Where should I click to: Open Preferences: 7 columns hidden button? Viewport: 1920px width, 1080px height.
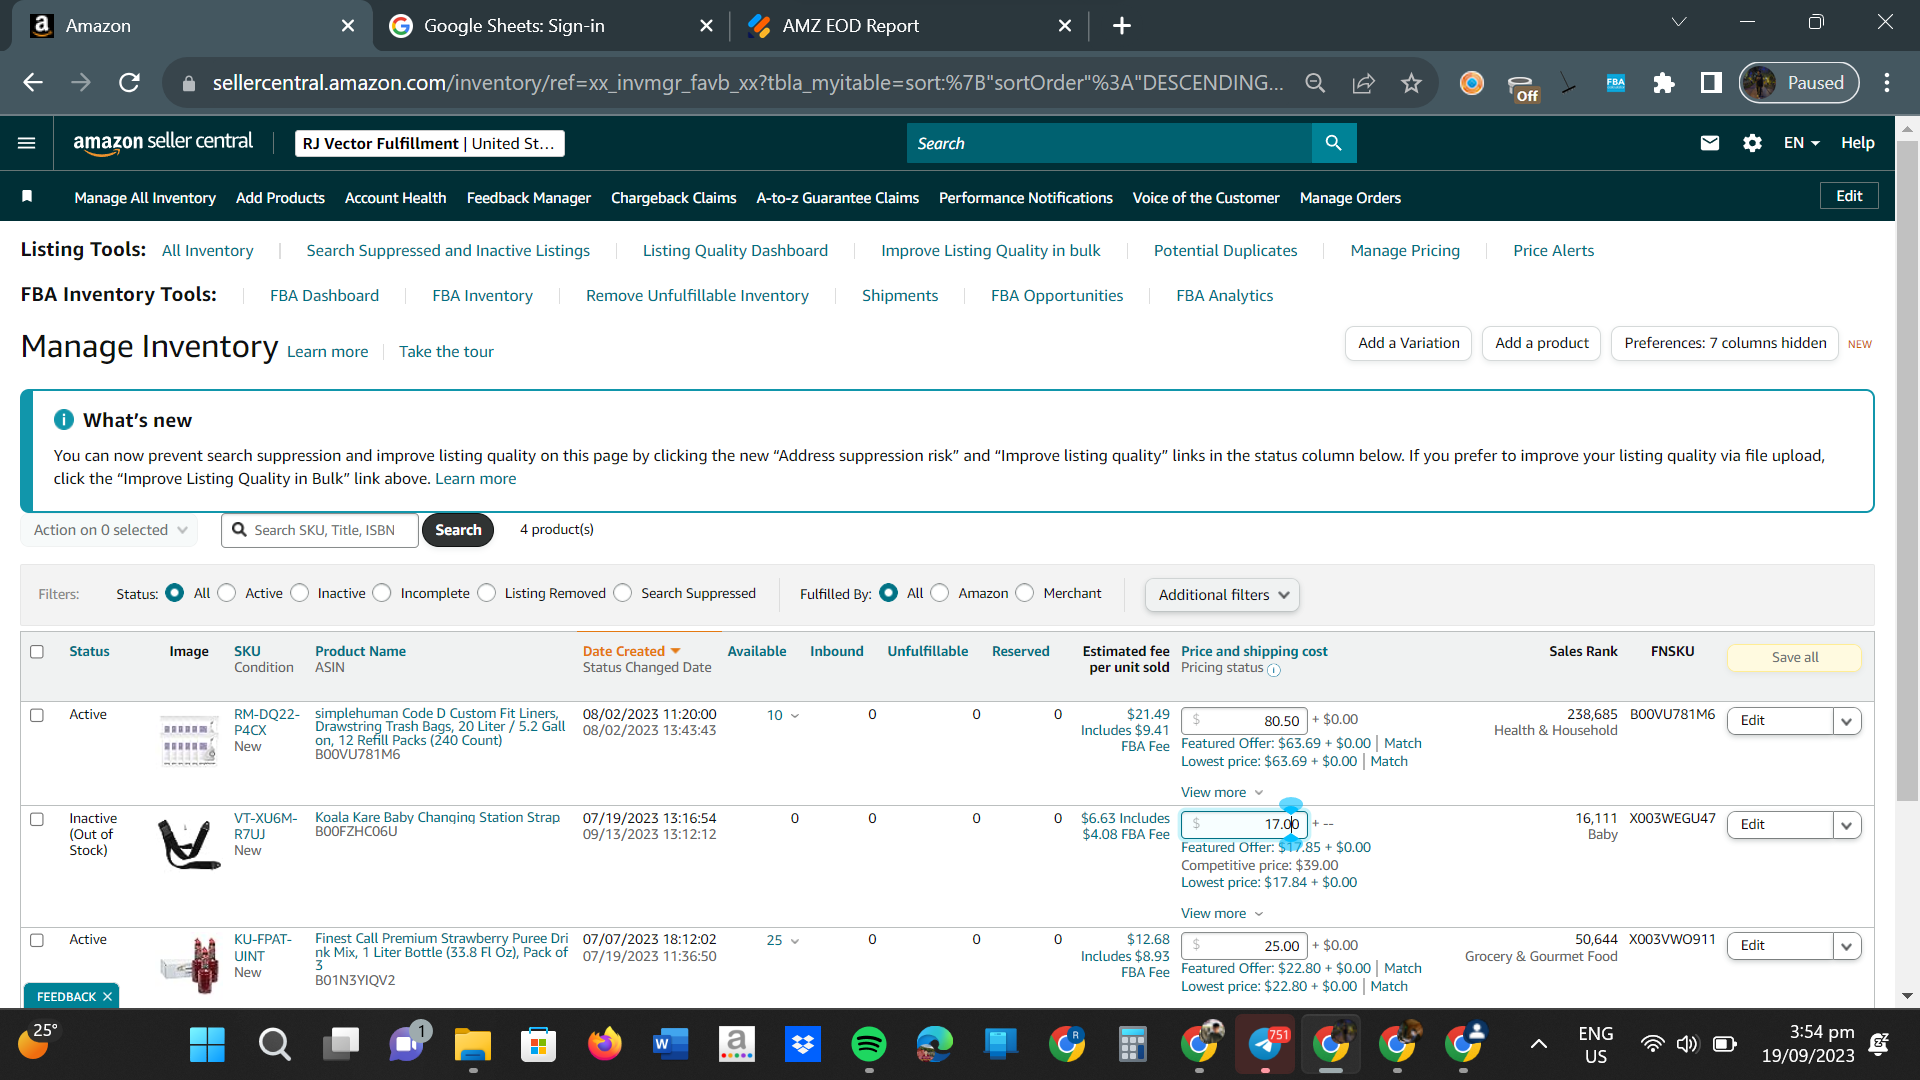point(1725,343)
